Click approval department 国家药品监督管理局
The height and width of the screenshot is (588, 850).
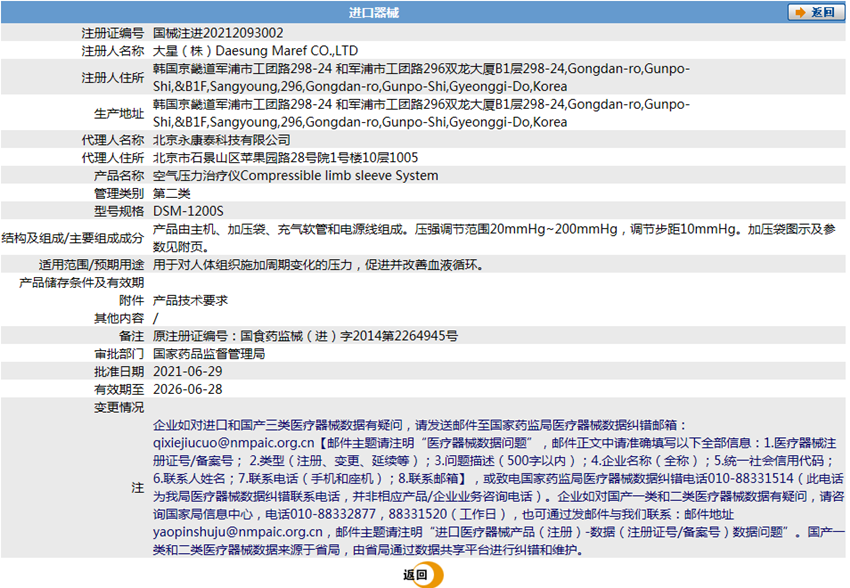pyautogui.click(x=209, y=354)
